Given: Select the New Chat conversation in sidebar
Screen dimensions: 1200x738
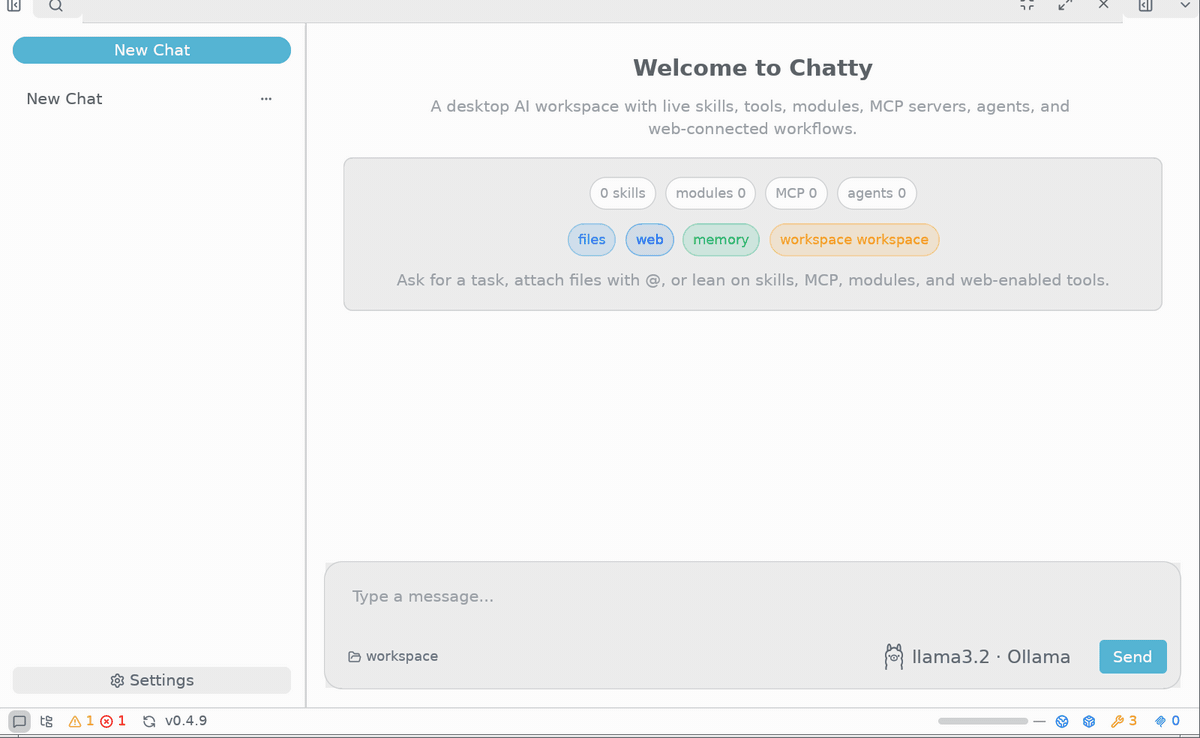Looking at the screenshot, I should pyautogui.click(x=152, y=99).
